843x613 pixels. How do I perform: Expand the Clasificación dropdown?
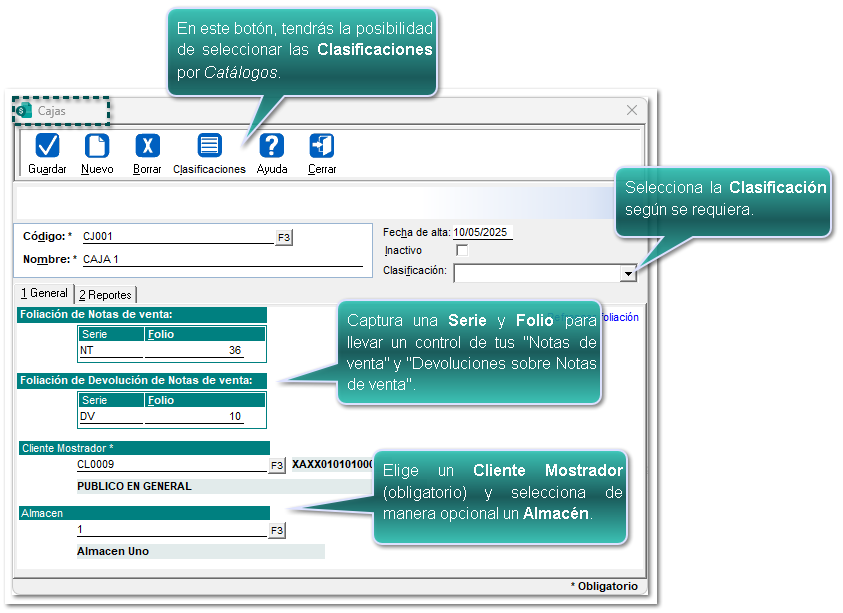click(x=628, y=273)
